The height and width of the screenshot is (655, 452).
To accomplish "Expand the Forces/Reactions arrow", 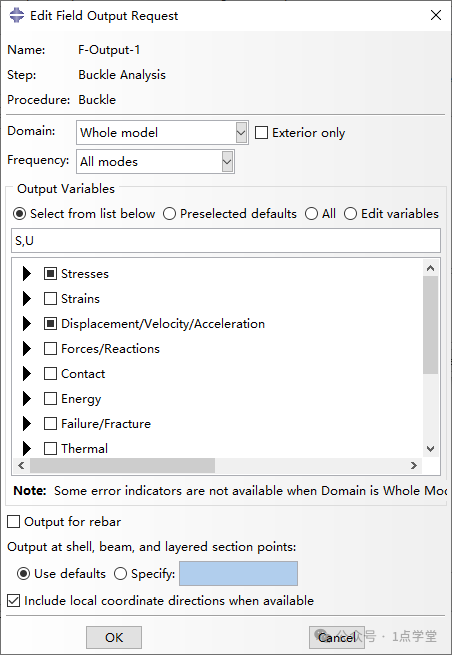I will 27,349.
